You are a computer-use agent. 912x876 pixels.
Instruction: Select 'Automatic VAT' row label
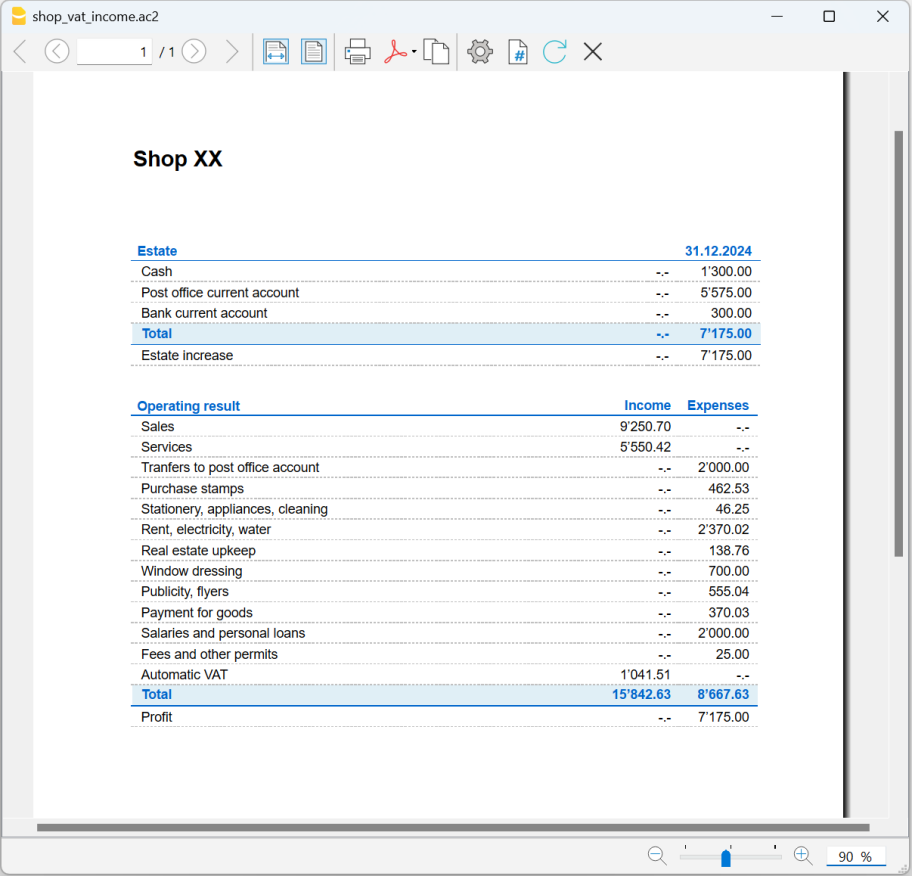[184, 675]
